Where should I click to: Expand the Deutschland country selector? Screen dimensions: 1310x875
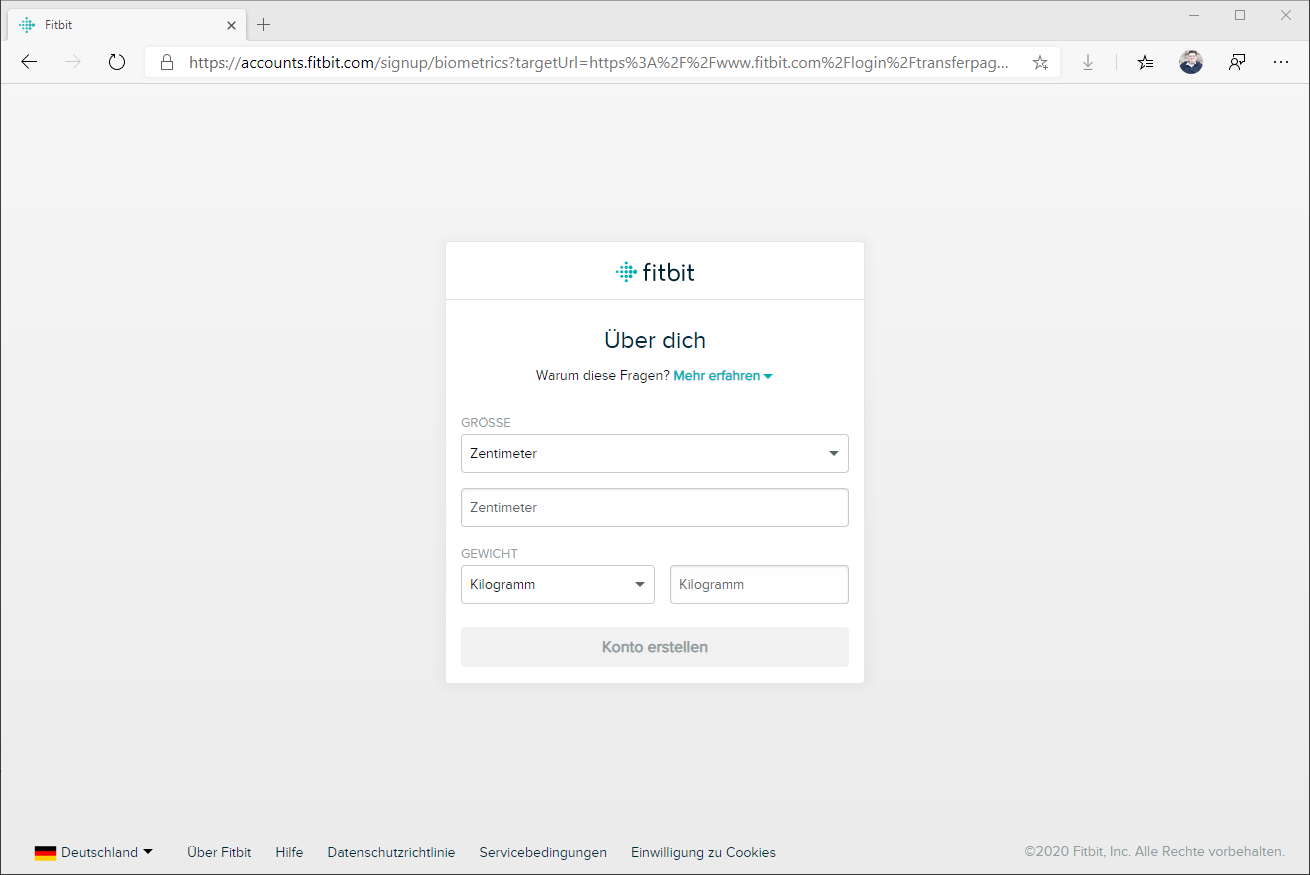(94, 852)
